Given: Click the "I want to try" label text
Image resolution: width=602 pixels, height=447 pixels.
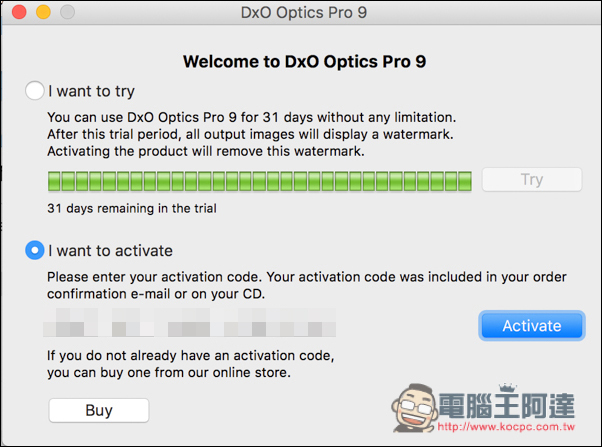Looking at the screenshot, I should [x=91, y=91].
